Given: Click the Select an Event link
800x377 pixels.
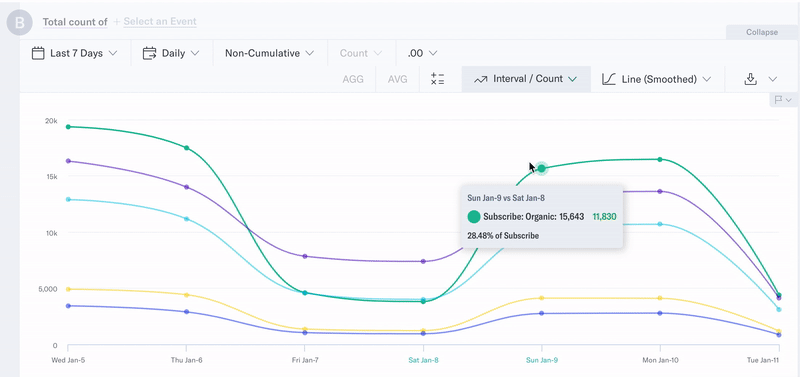Looking at the screenshot, I should click(x=160, y=21).
